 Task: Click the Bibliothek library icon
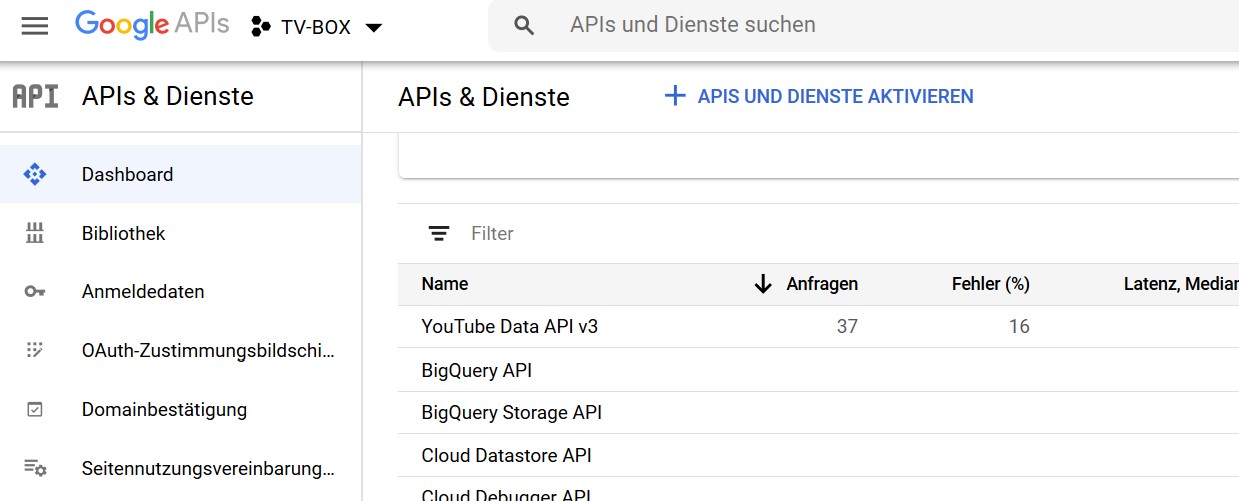(x=35, y=234)
